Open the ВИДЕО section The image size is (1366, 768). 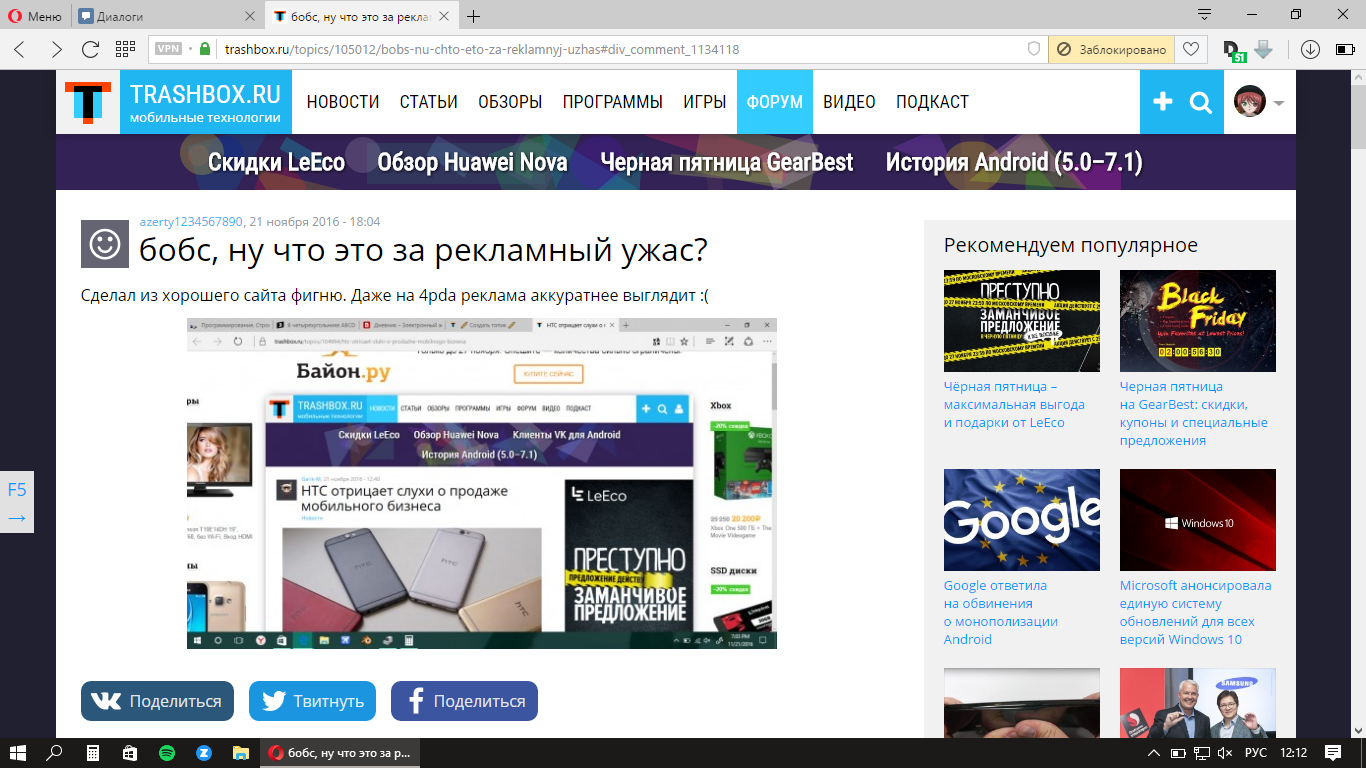pyautogui.click(x=849, y=102)
